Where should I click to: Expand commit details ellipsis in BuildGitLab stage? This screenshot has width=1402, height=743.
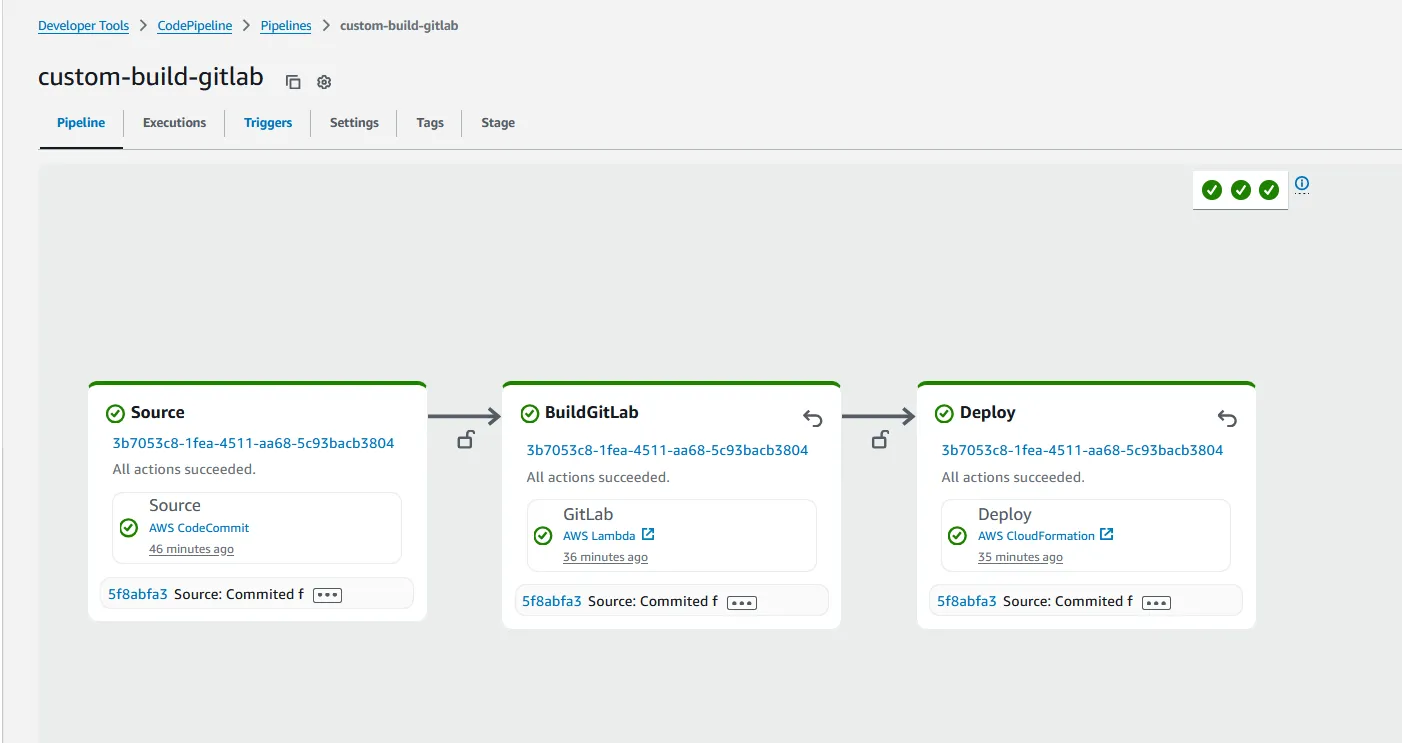741,602
